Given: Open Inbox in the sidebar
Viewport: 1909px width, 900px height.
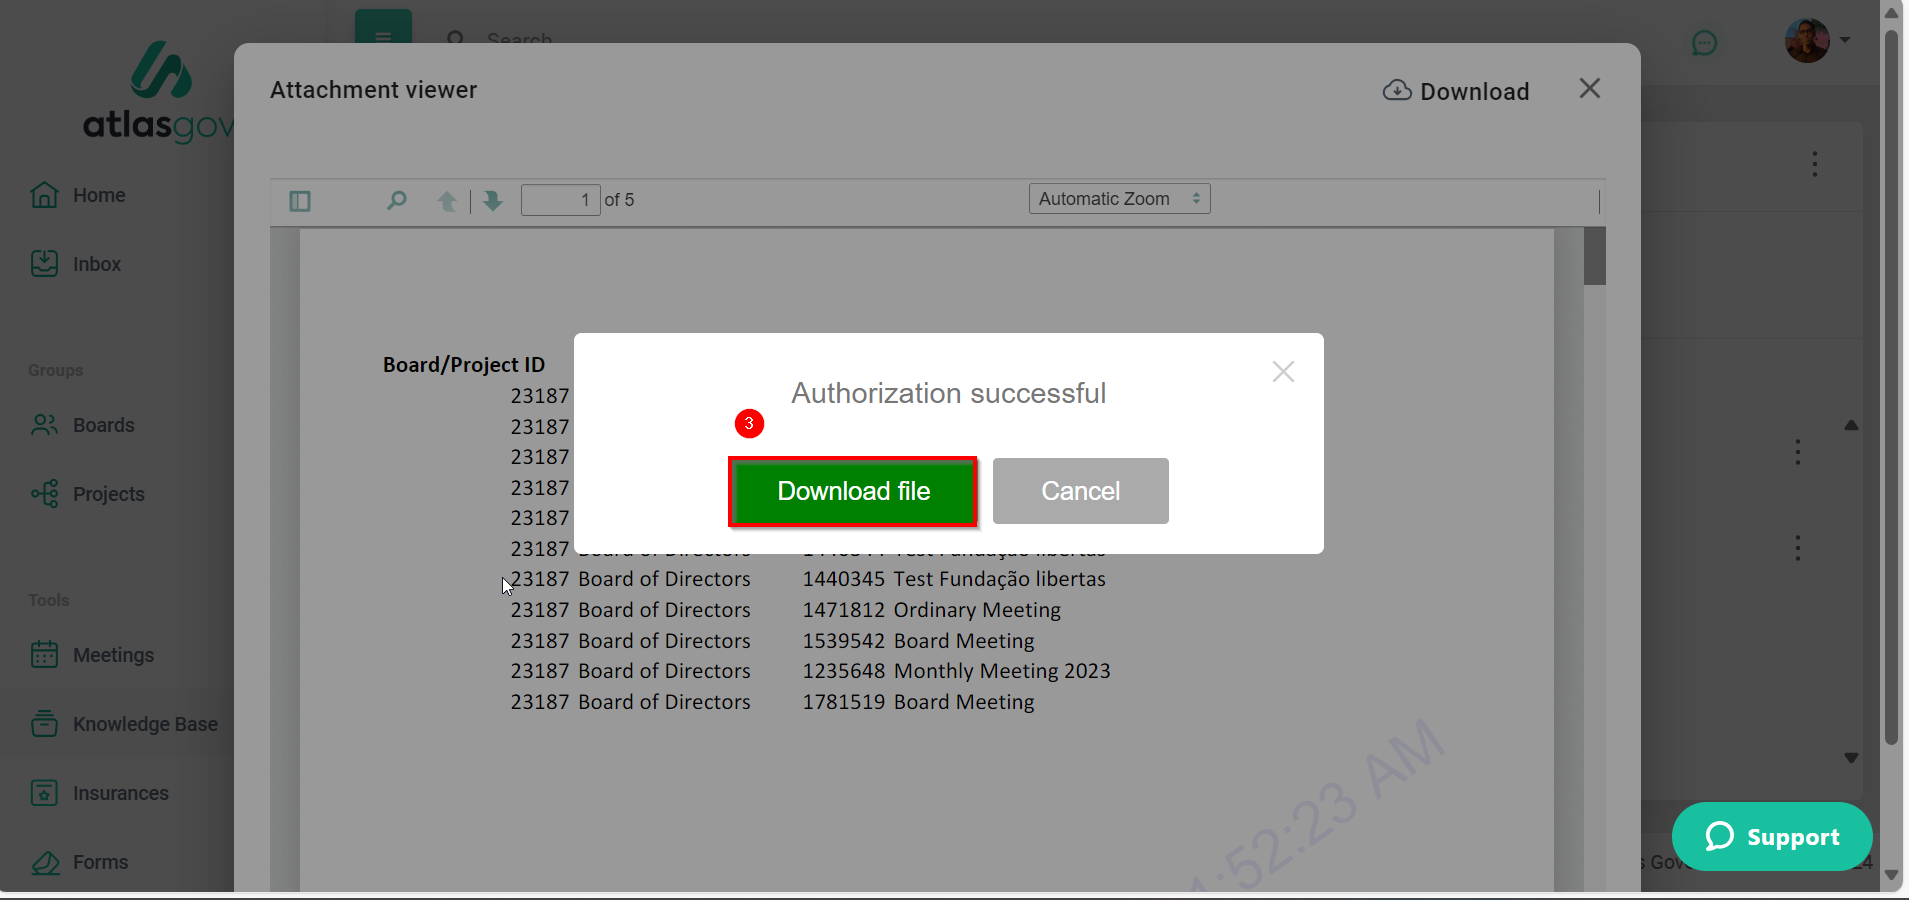Looking at the screenshot, I should [x=96, y=264].
